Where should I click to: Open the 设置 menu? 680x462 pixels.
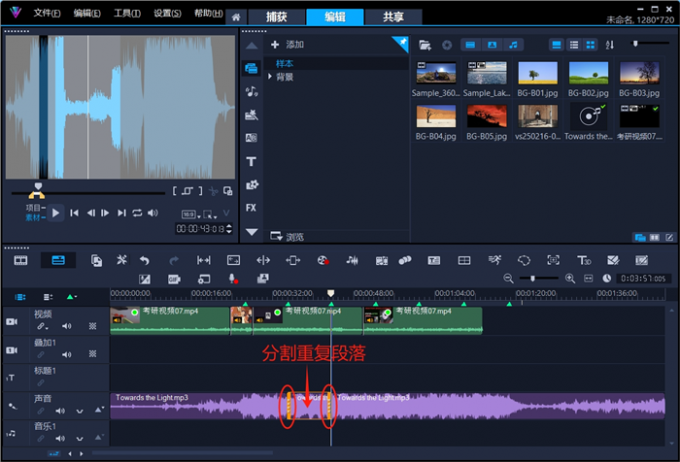coord(167,13)
